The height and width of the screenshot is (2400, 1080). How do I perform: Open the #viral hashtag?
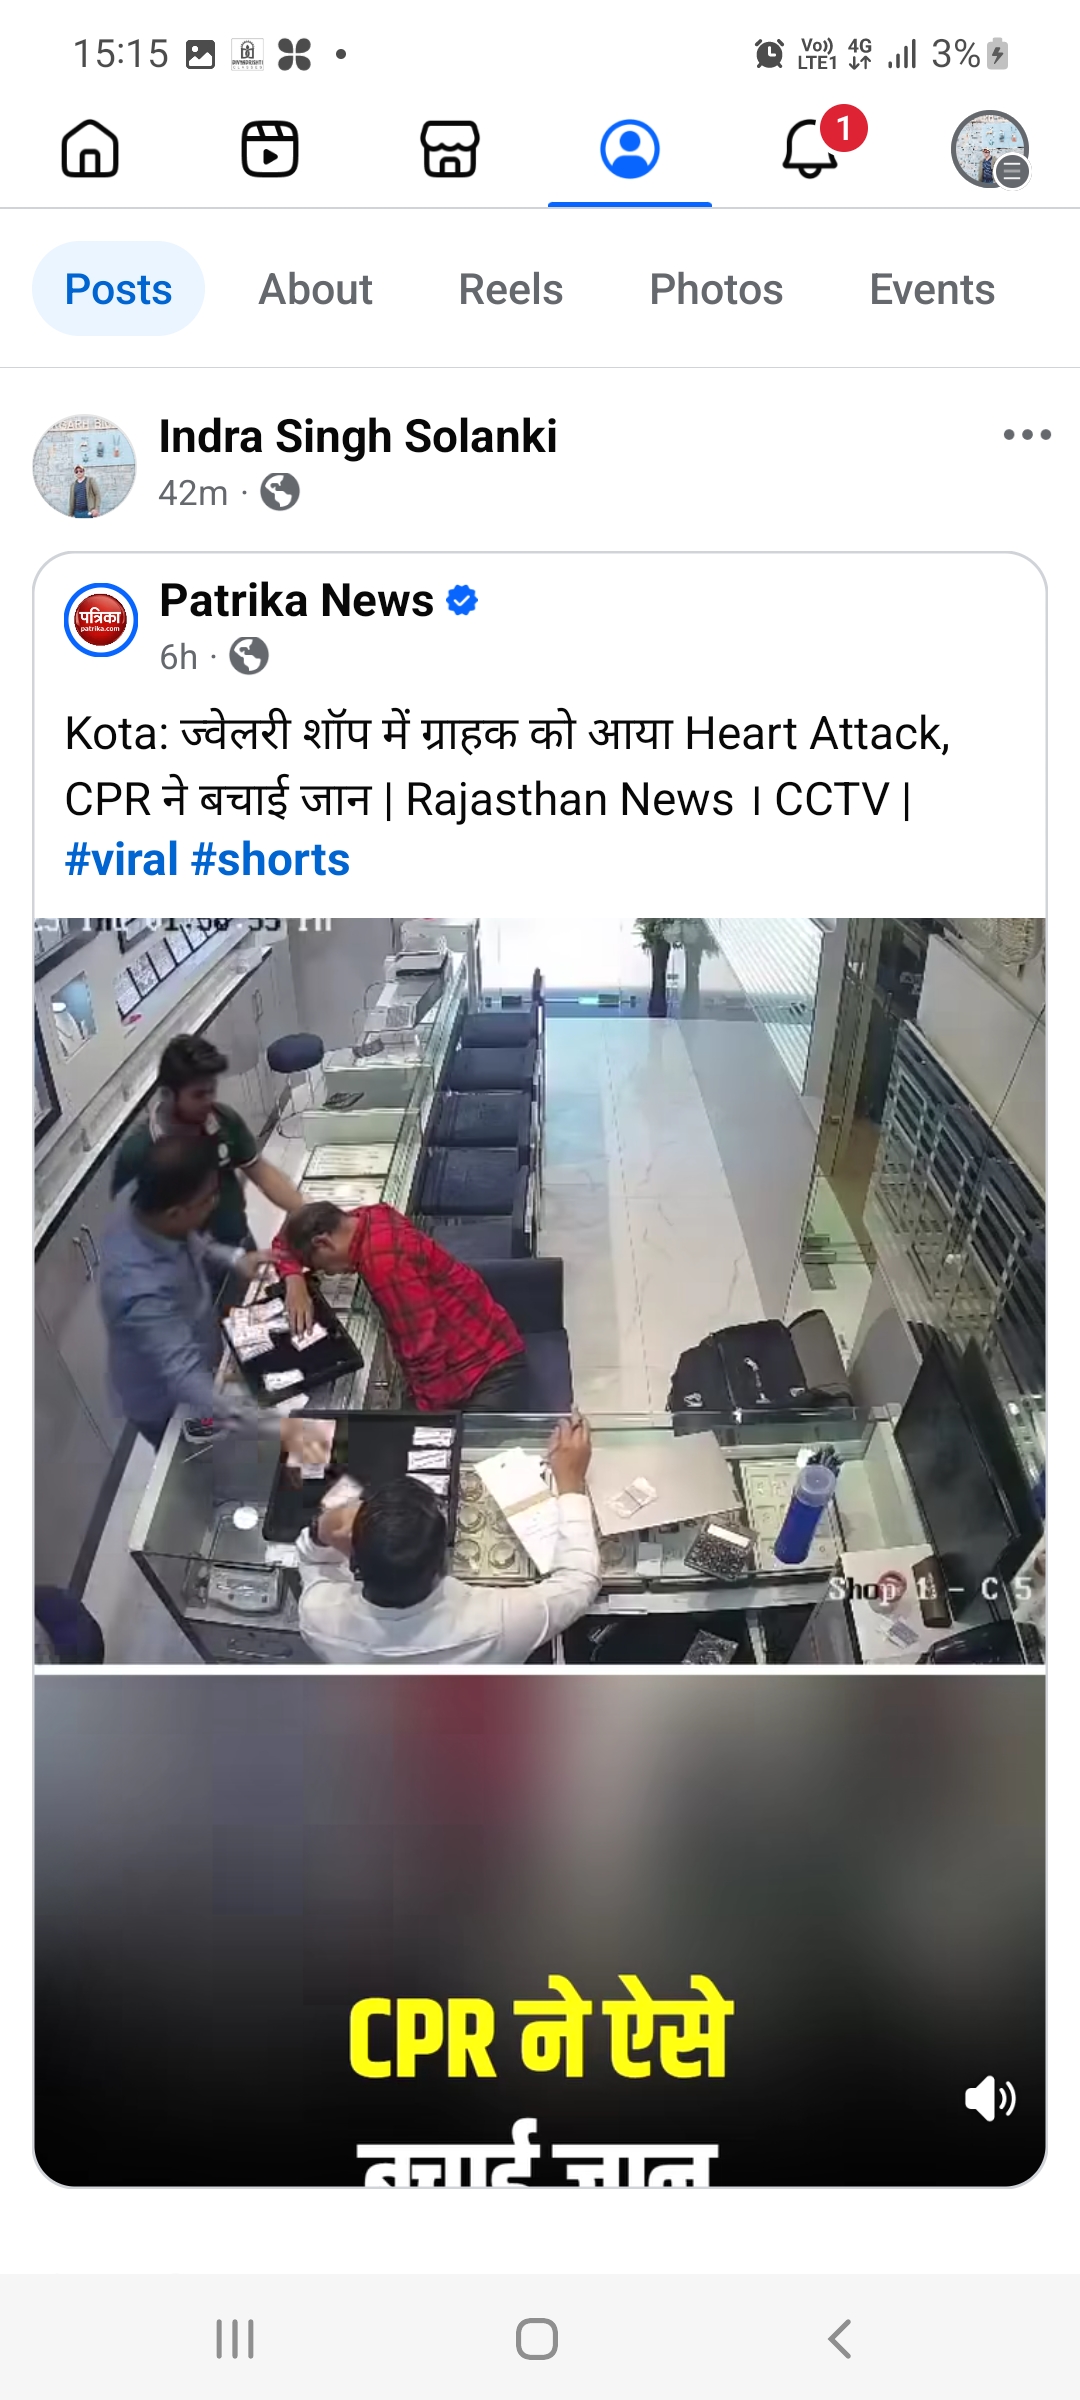point(122,860)
